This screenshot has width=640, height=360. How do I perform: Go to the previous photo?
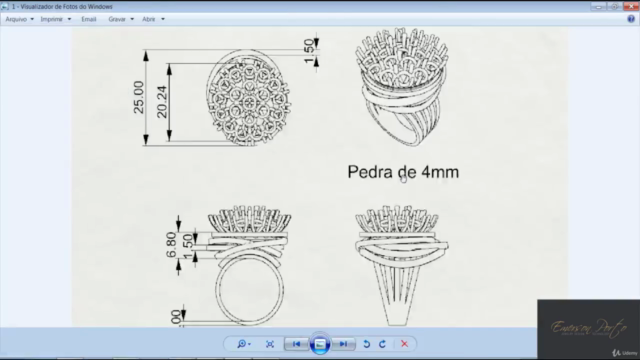pos(297,344)
